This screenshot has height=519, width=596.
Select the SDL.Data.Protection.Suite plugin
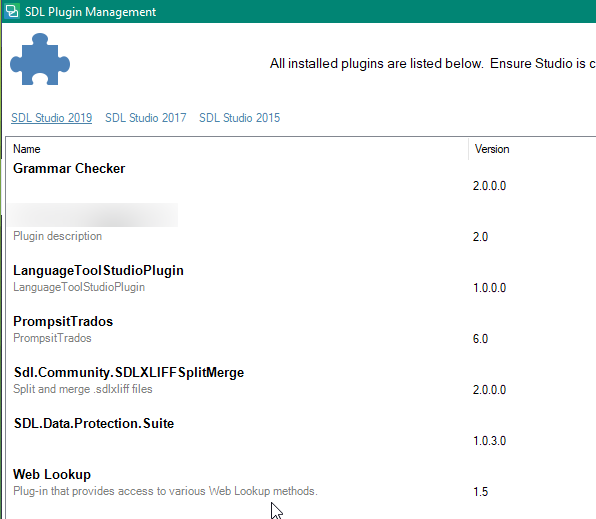pos(94,423)
